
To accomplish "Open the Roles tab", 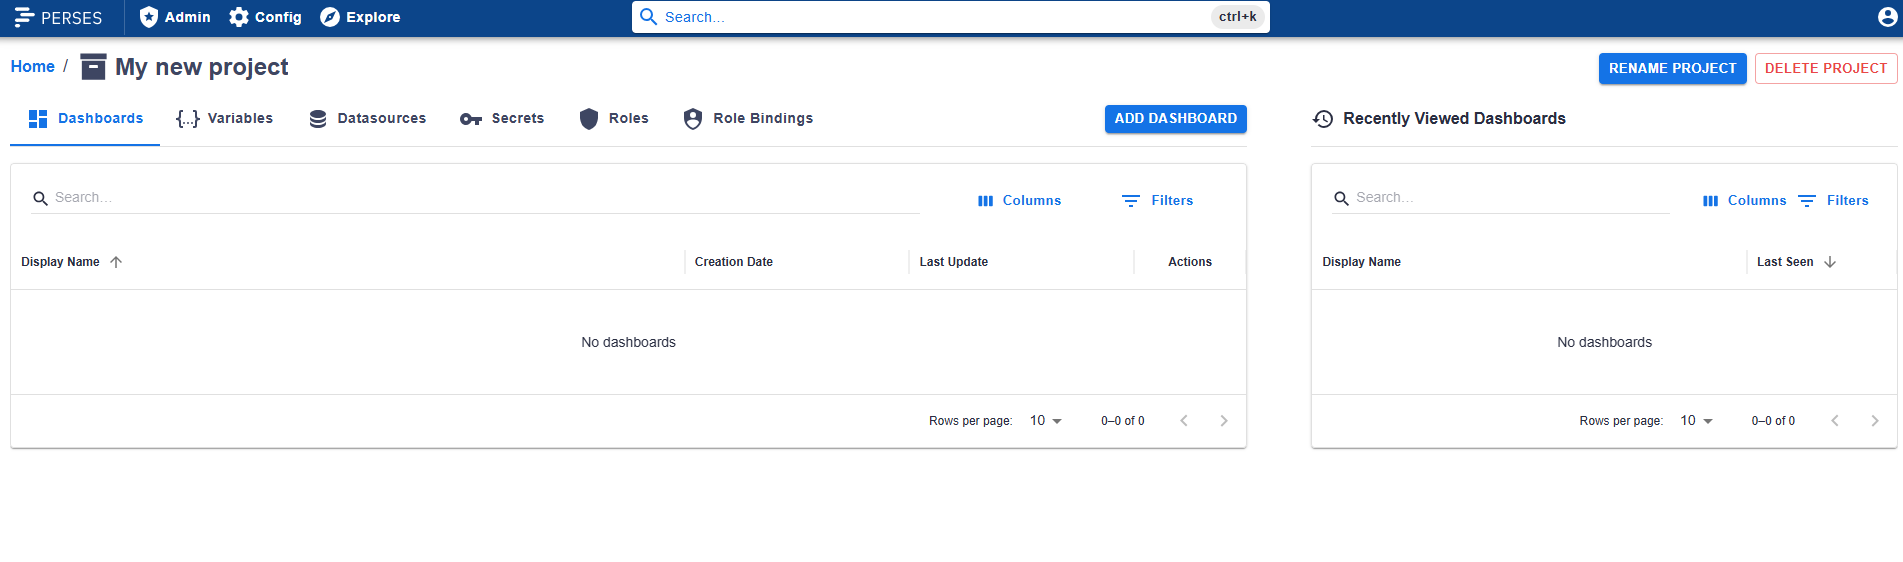I will [x=614, y=118].
